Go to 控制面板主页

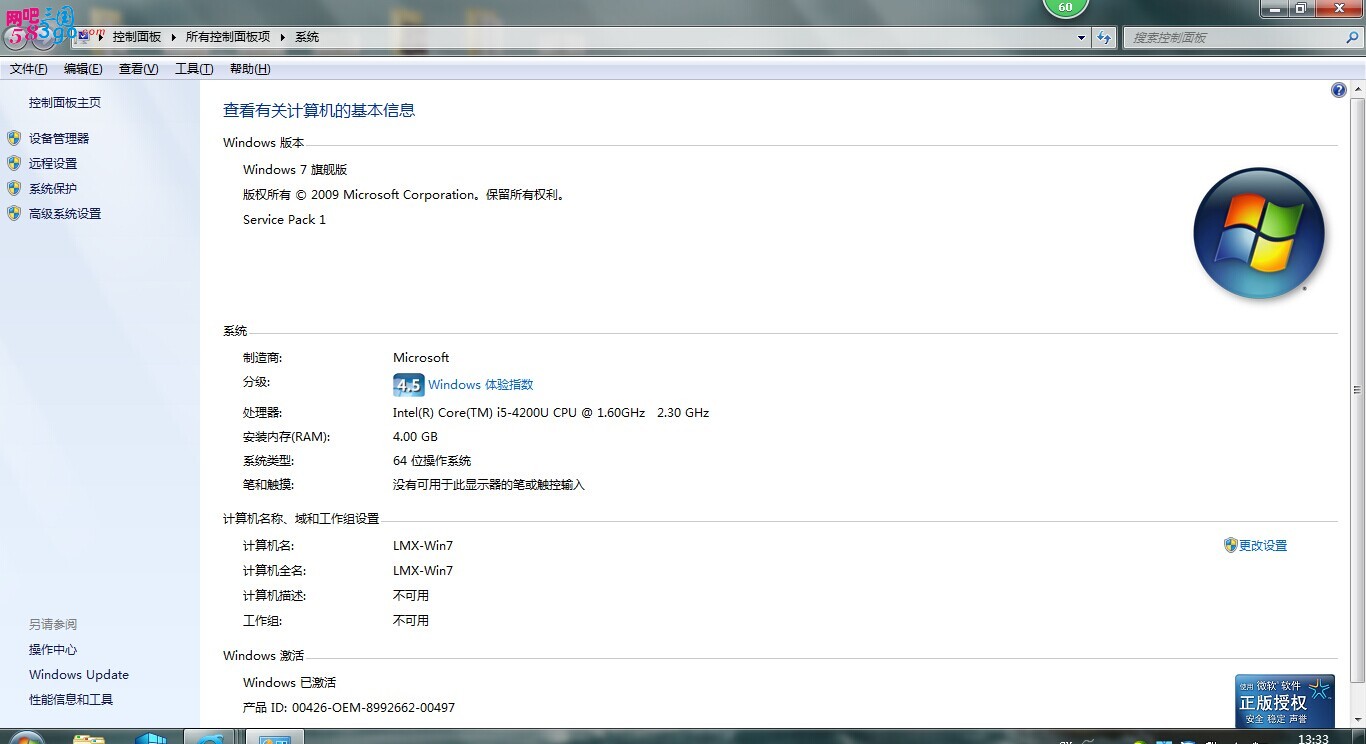65,103
